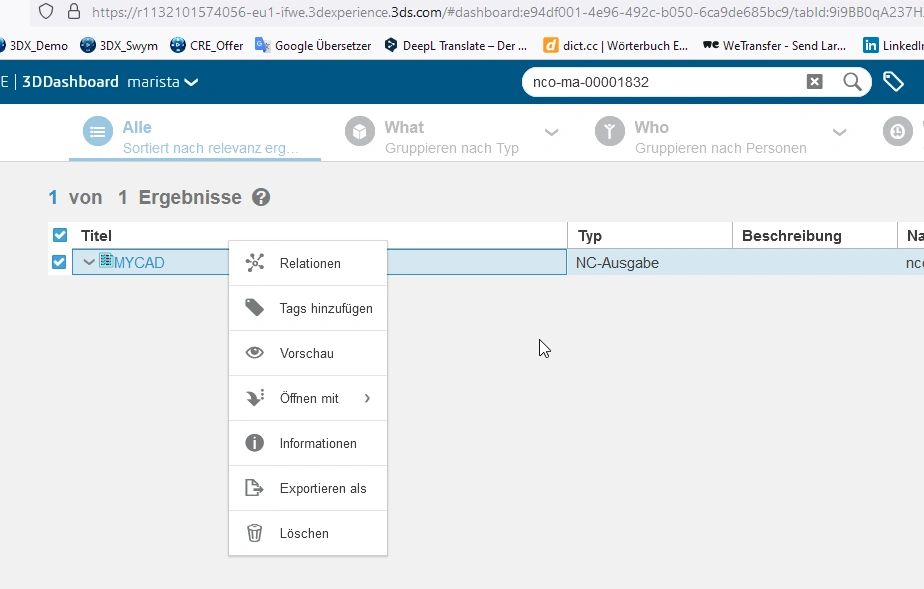Image resolution: width=924 pixels, height=589 pixels.
Task: Select the Alle results tab
Action: (x=195, y=137)
